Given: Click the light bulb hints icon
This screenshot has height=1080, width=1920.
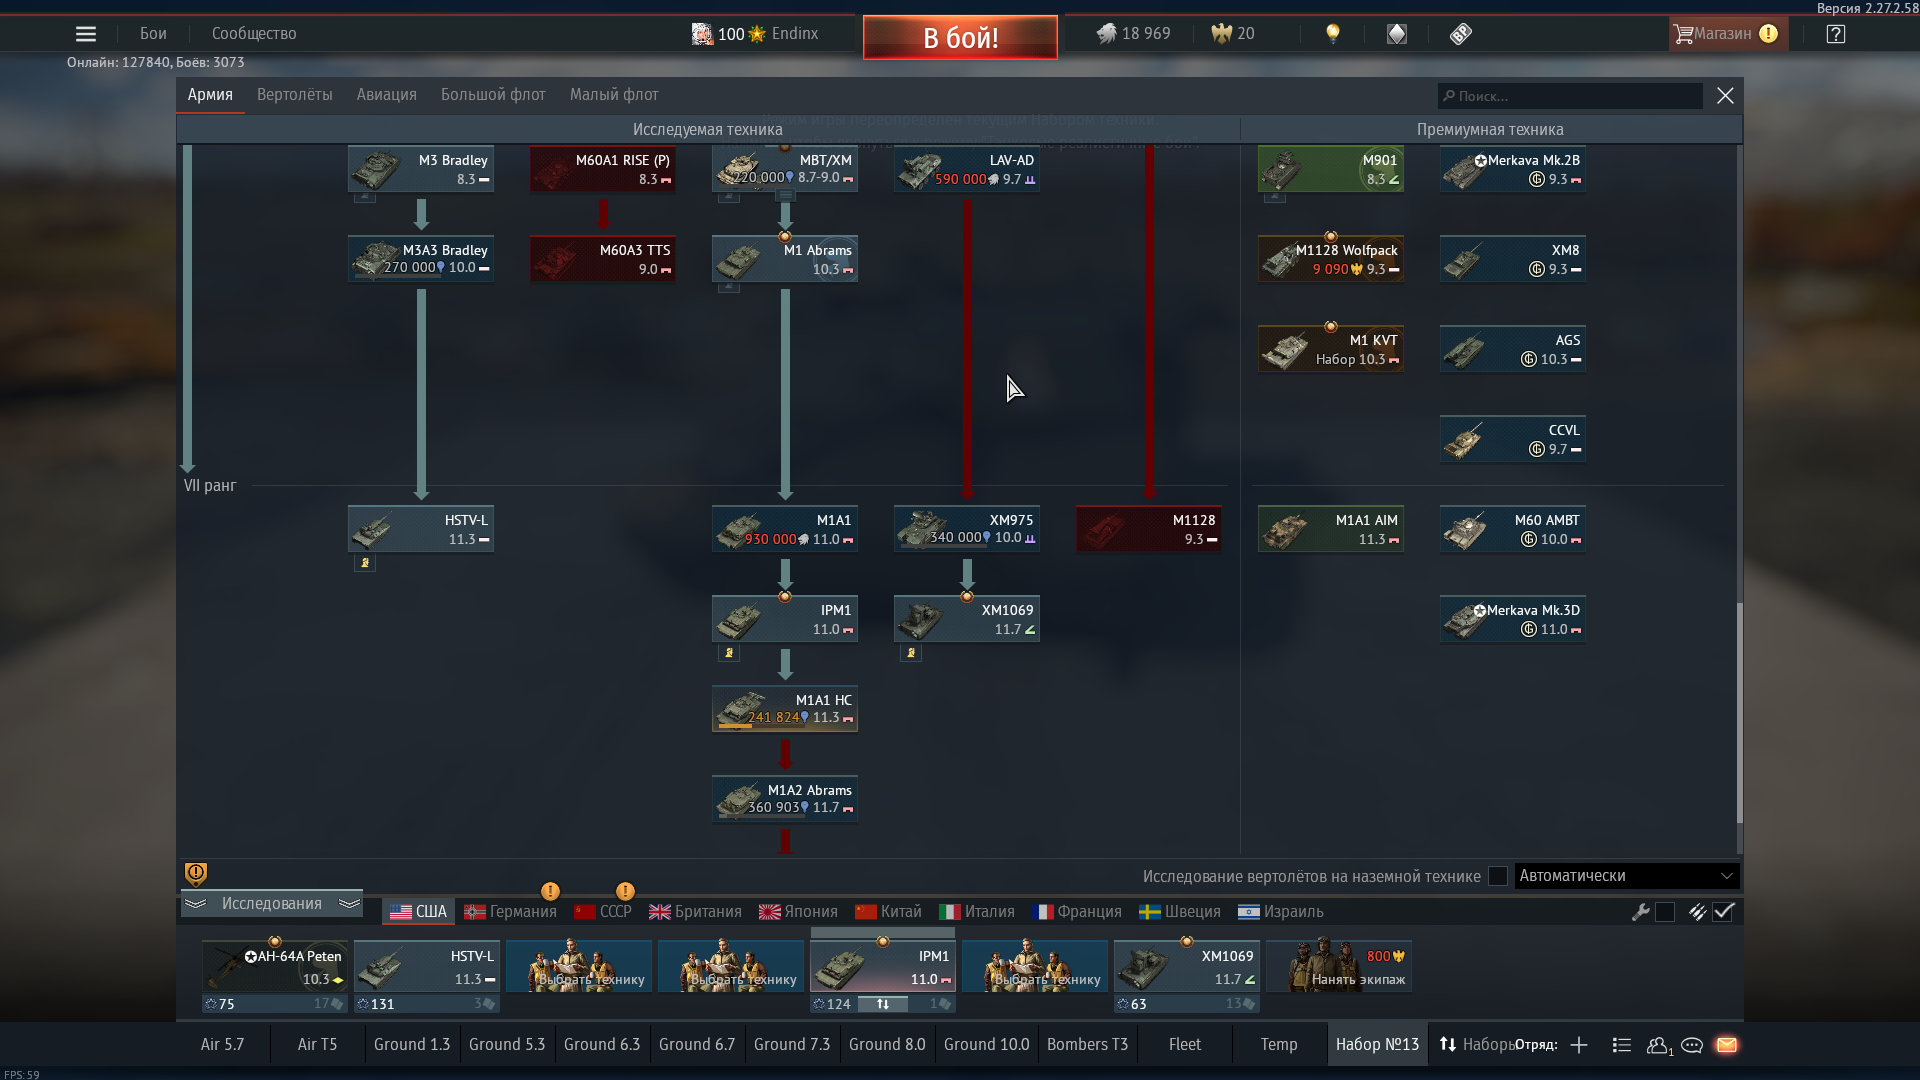Looking at the screenshot, I should pyautogui.click(x=1332, y=34).
